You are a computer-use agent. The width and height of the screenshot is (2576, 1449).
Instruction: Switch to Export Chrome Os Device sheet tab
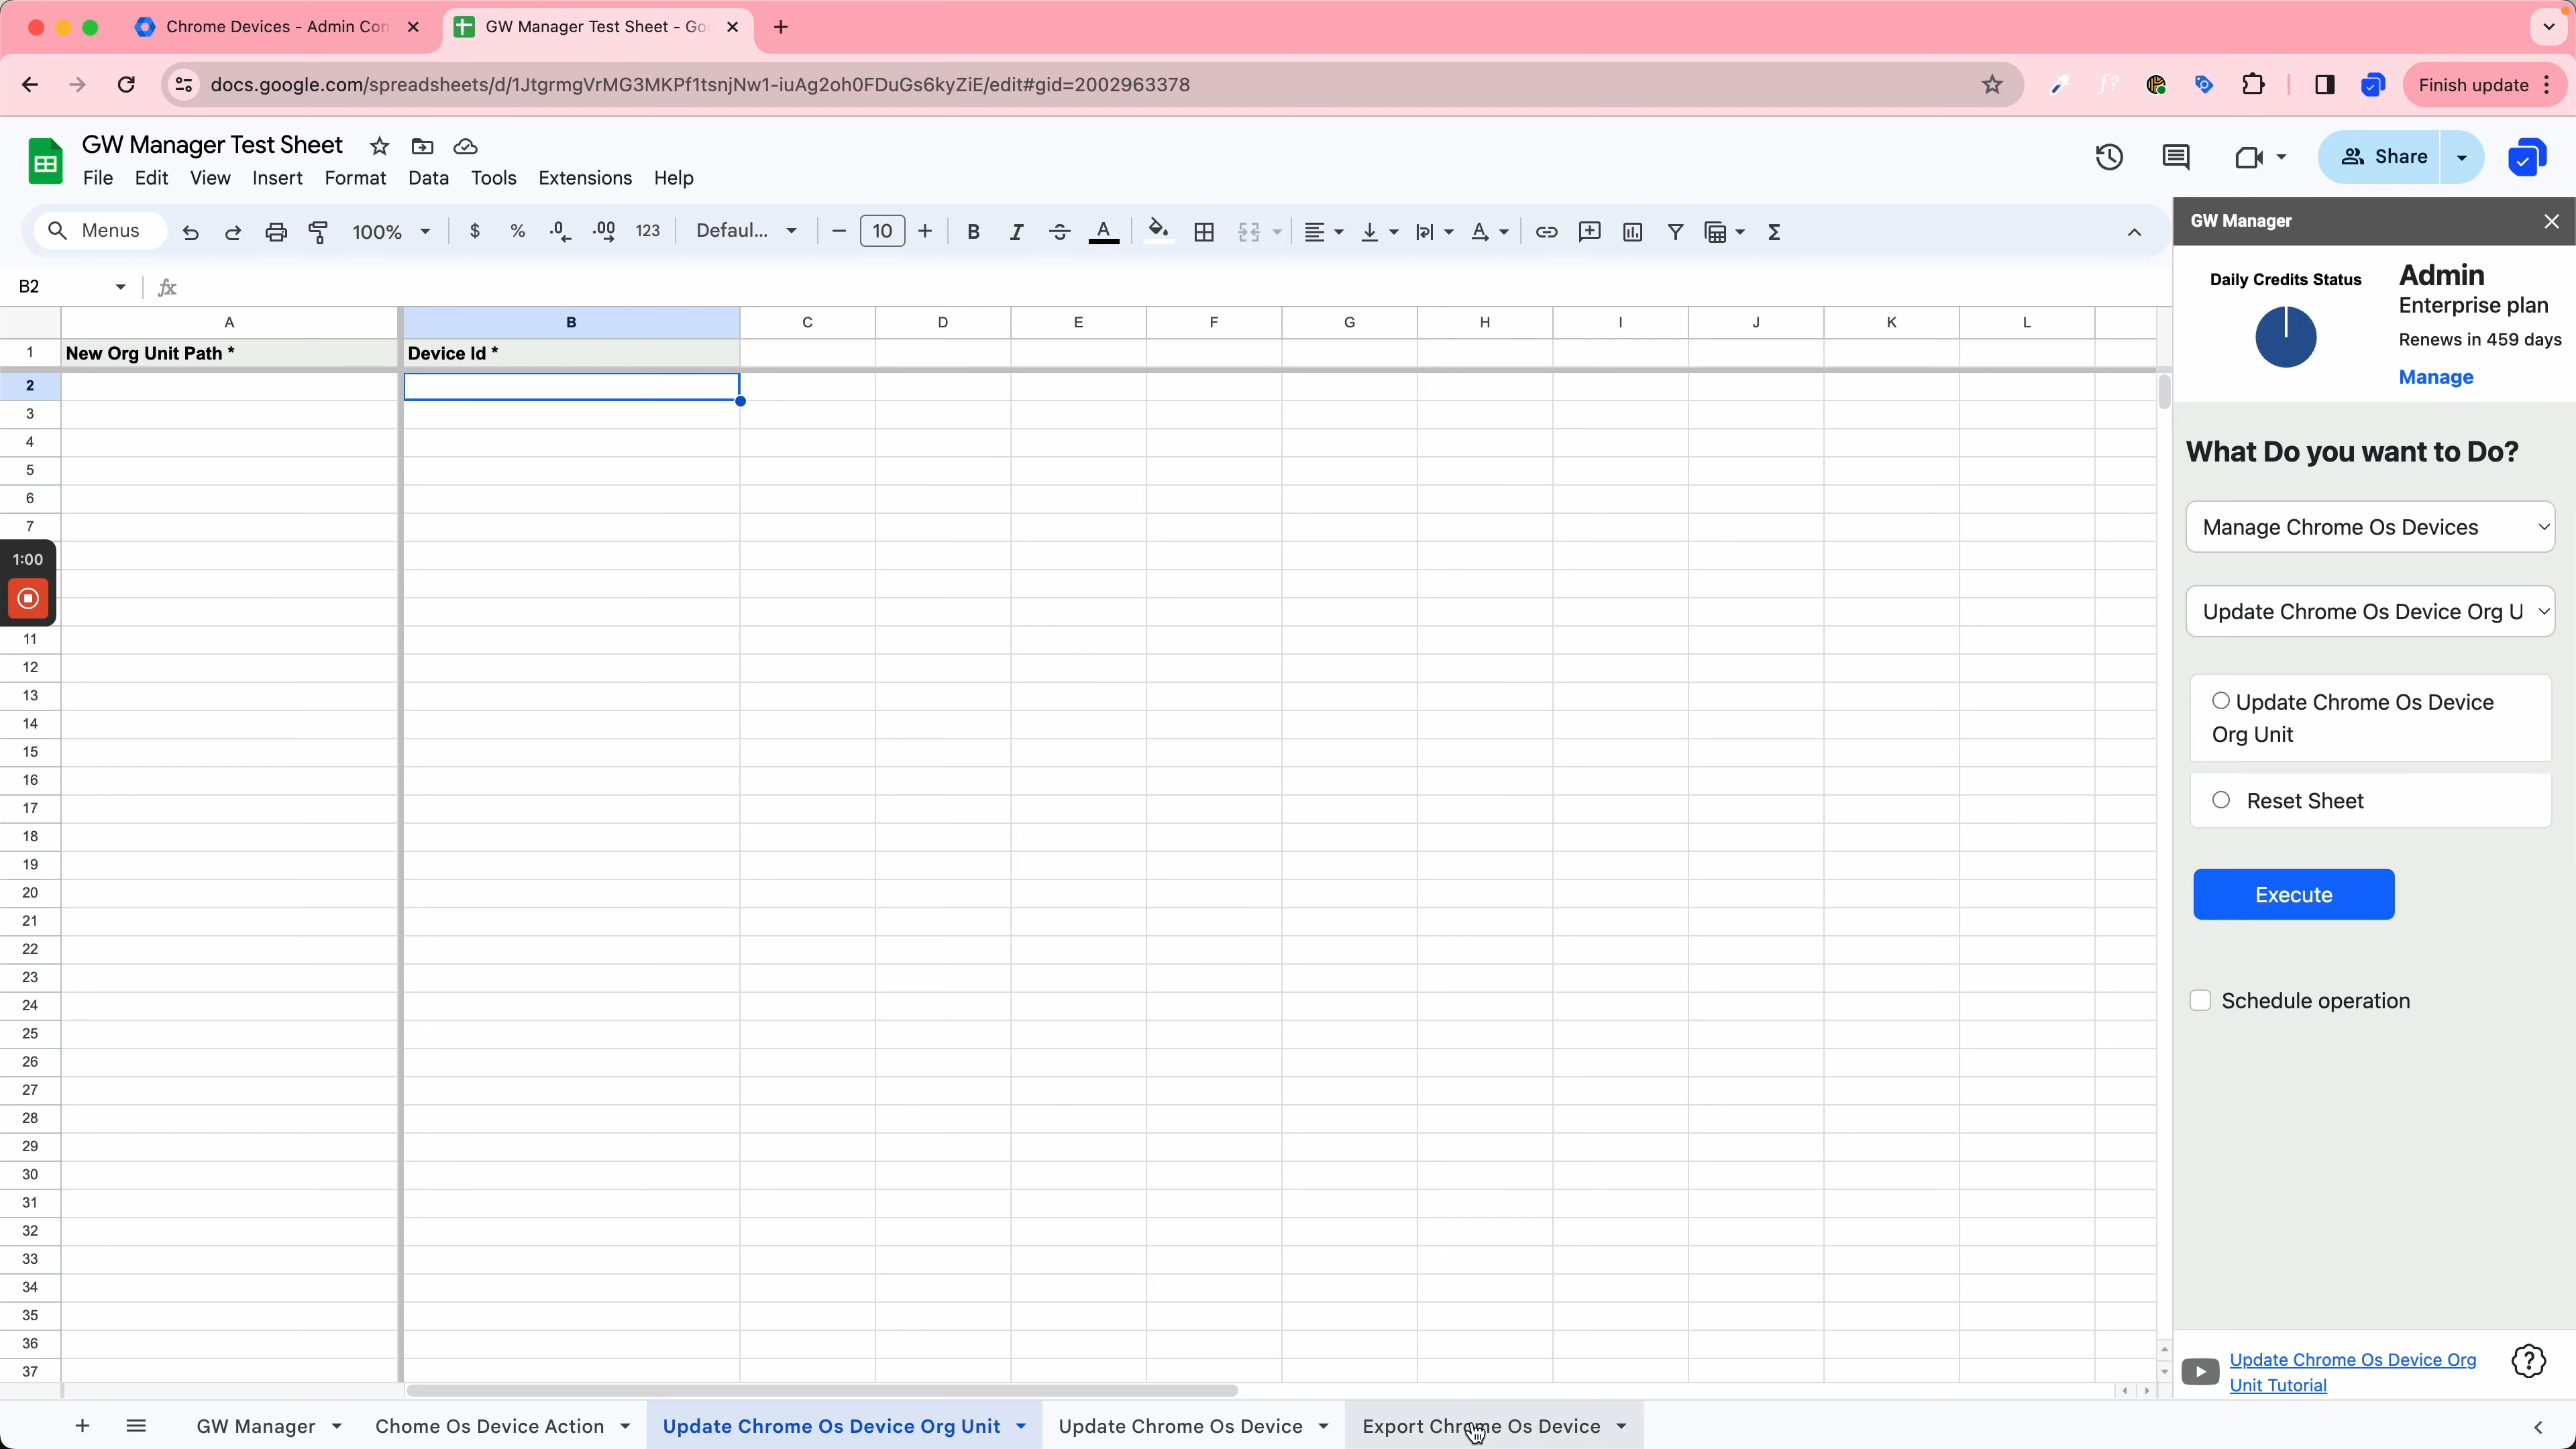[1481, 1426]
